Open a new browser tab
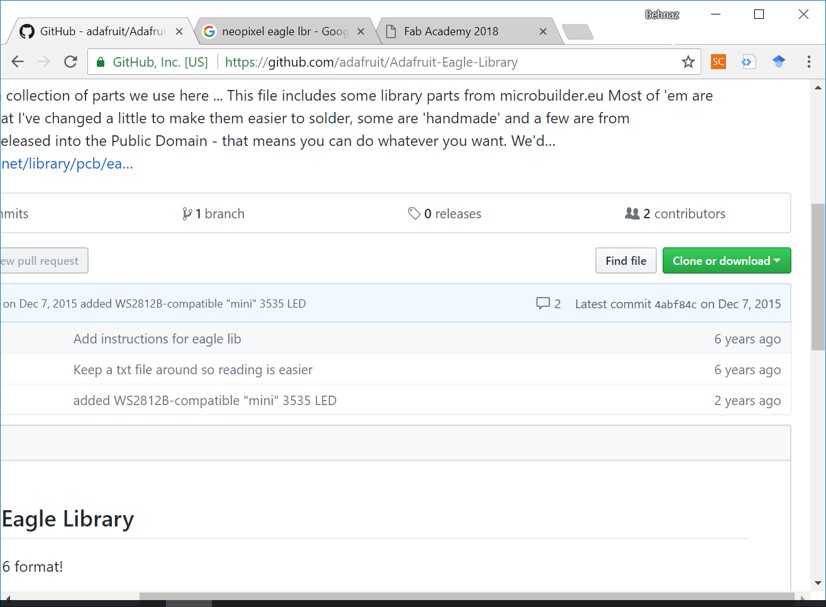Screen dimensions: 826x607 tap(578, 32)
